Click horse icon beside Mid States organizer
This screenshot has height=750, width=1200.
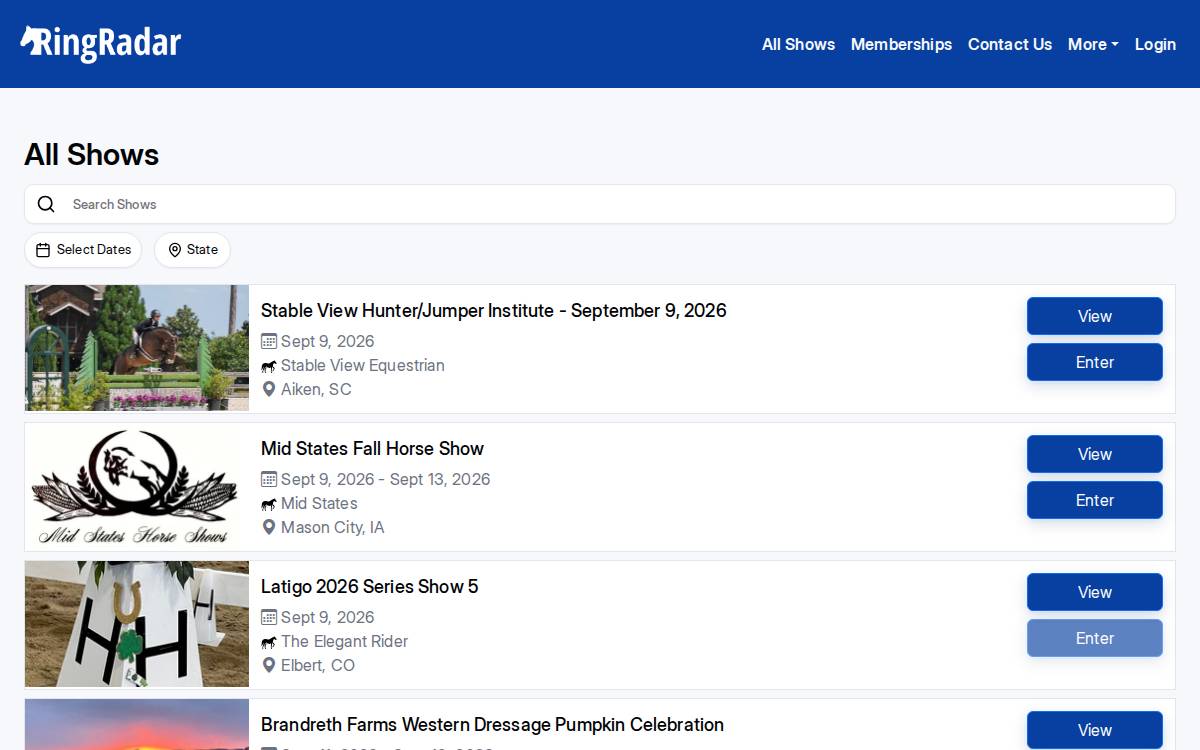(x=269, y=504)
